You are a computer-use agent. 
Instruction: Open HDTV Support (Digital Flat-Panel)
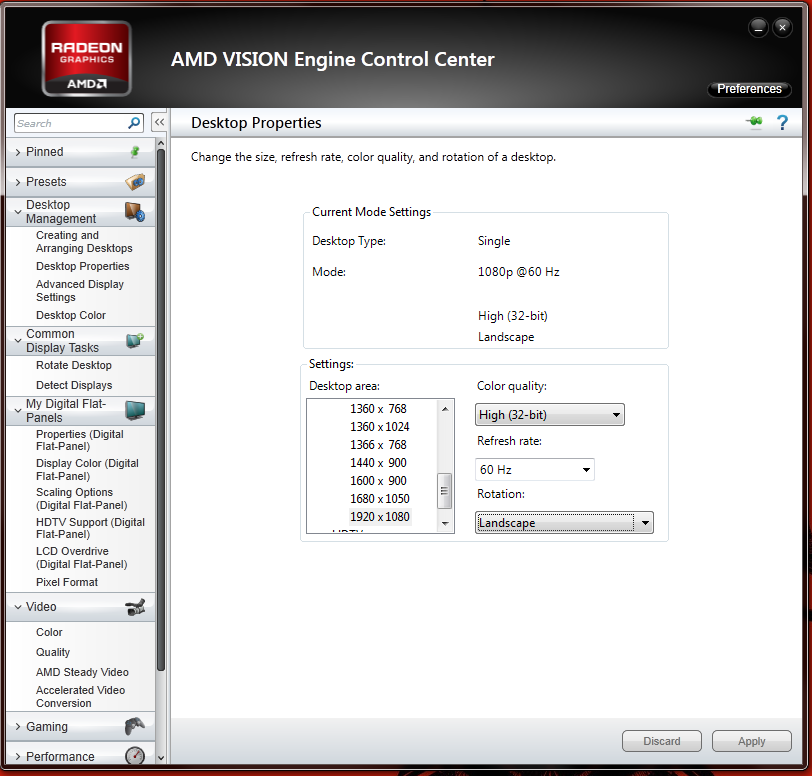coord(90,528)
